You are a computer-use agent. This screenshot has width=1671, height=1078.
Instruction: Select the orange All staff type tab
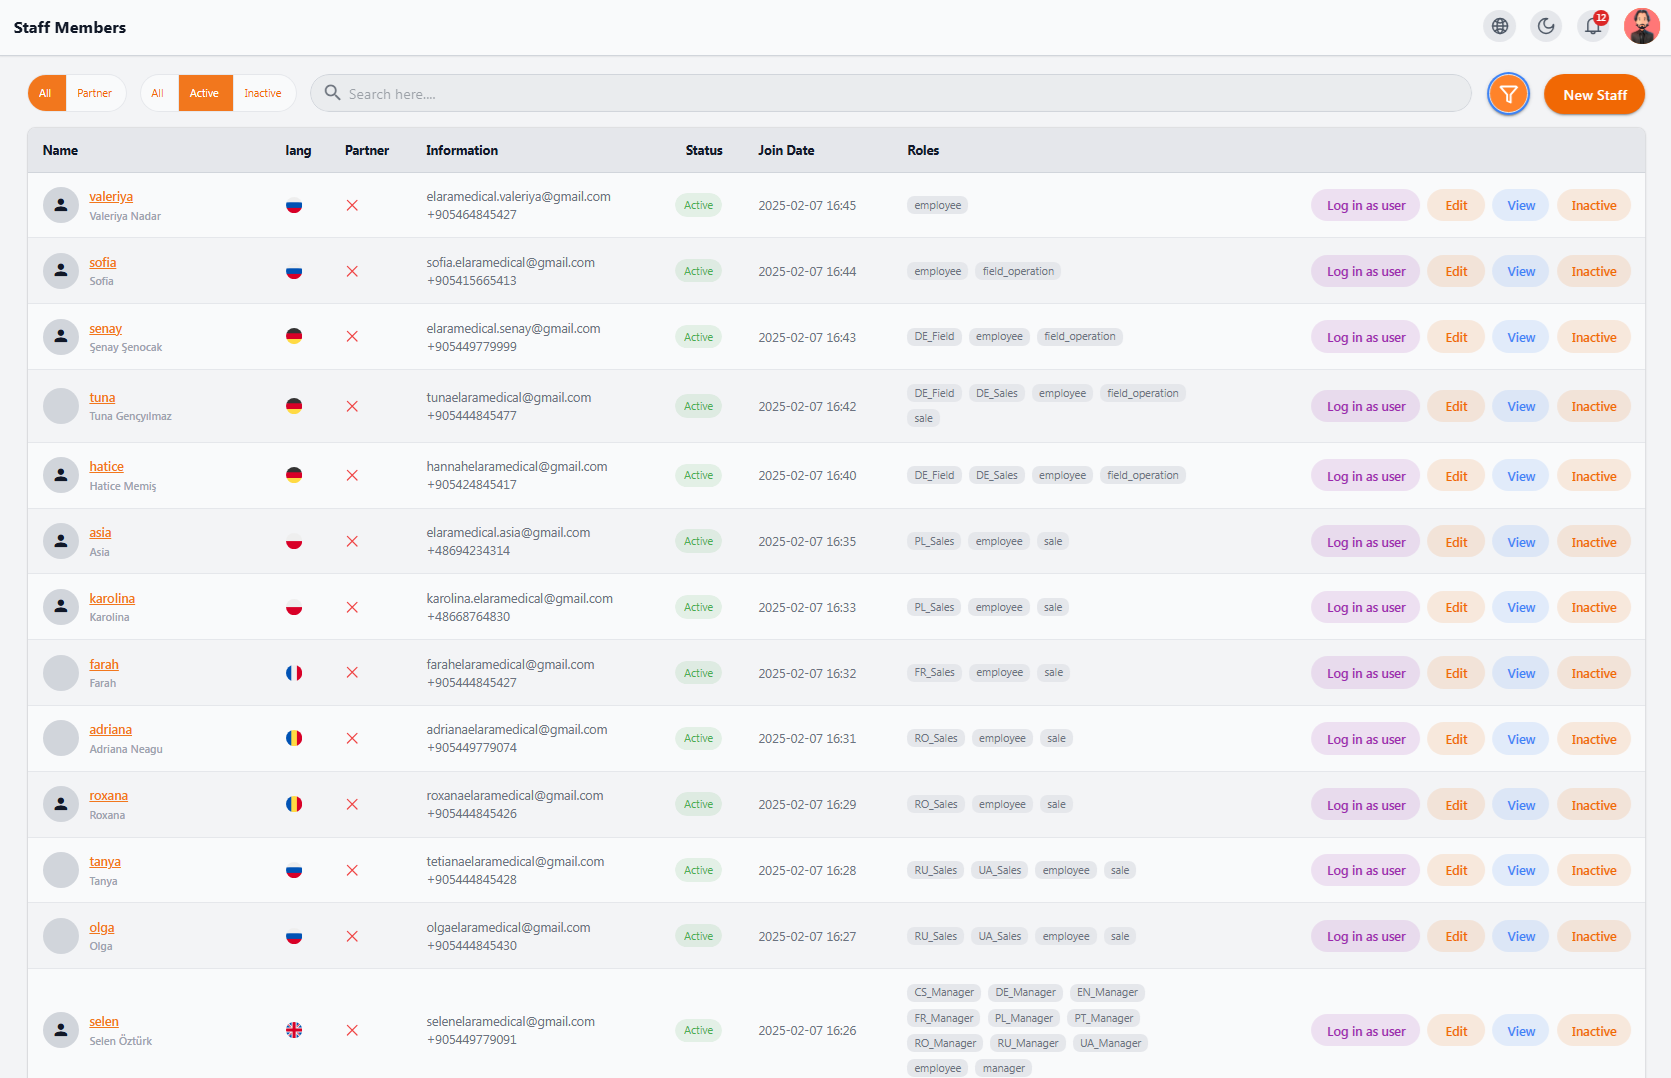coord(46,93)
